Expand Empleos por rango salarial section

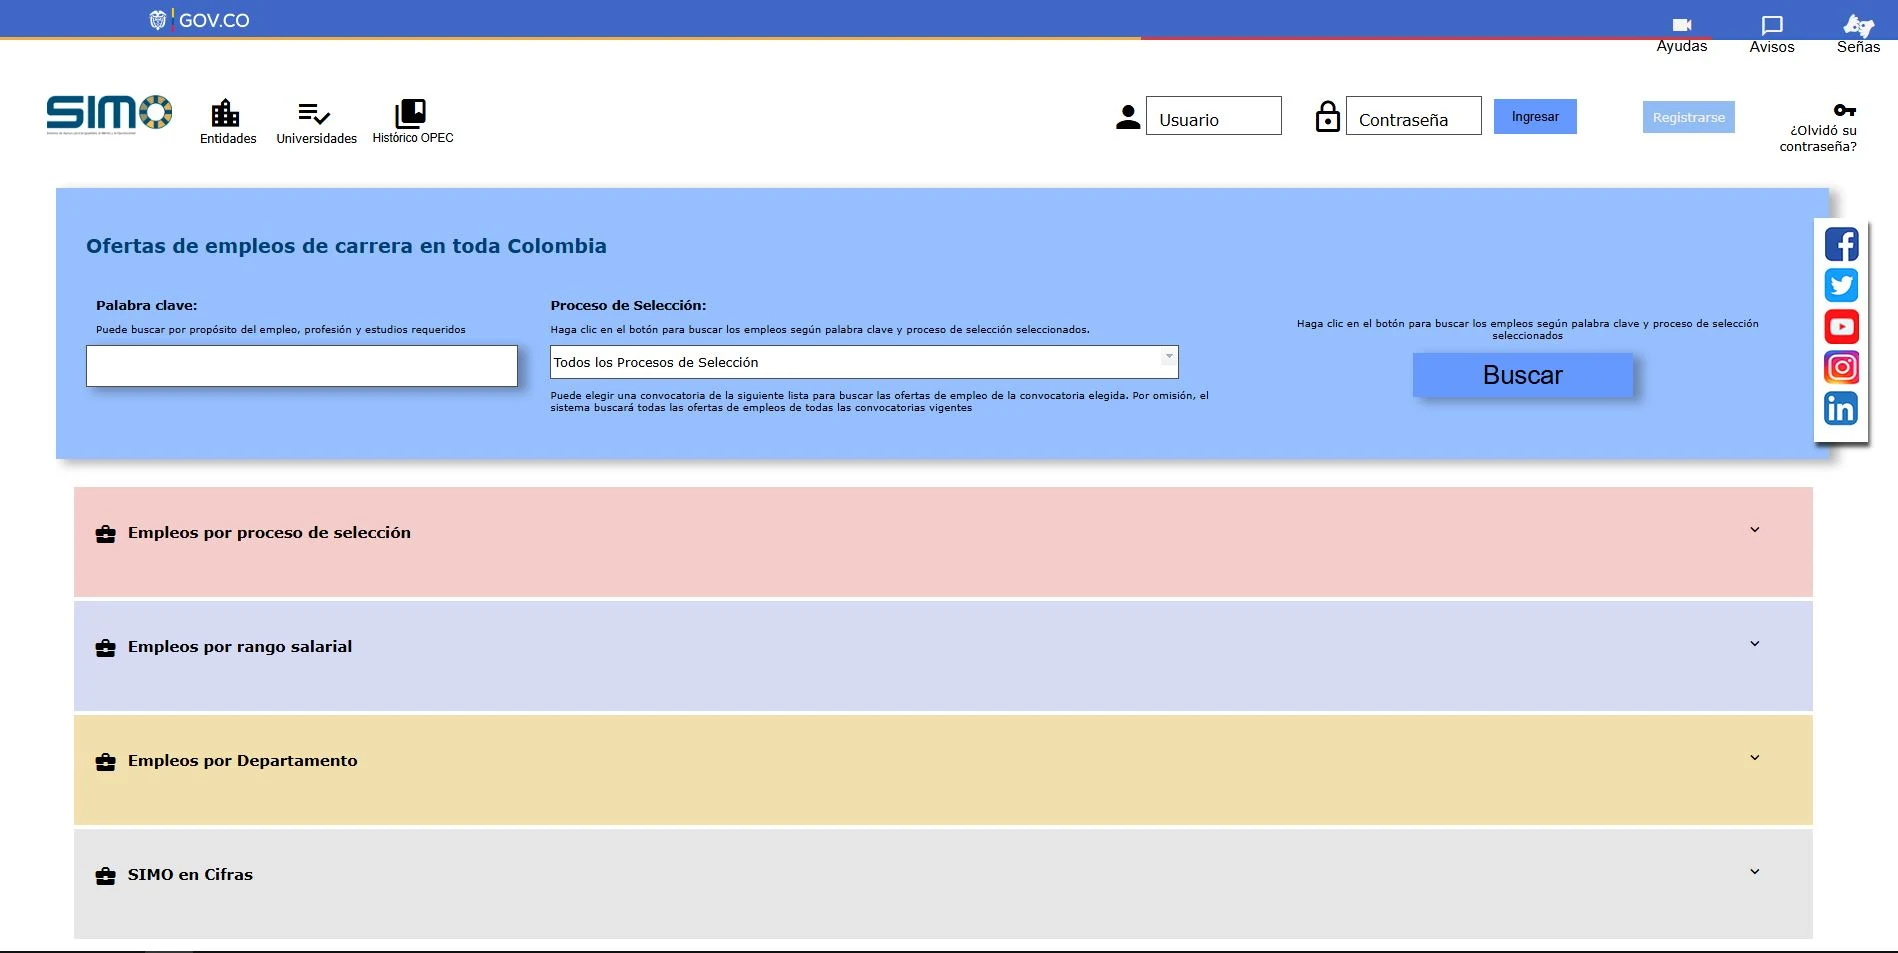1754,644
